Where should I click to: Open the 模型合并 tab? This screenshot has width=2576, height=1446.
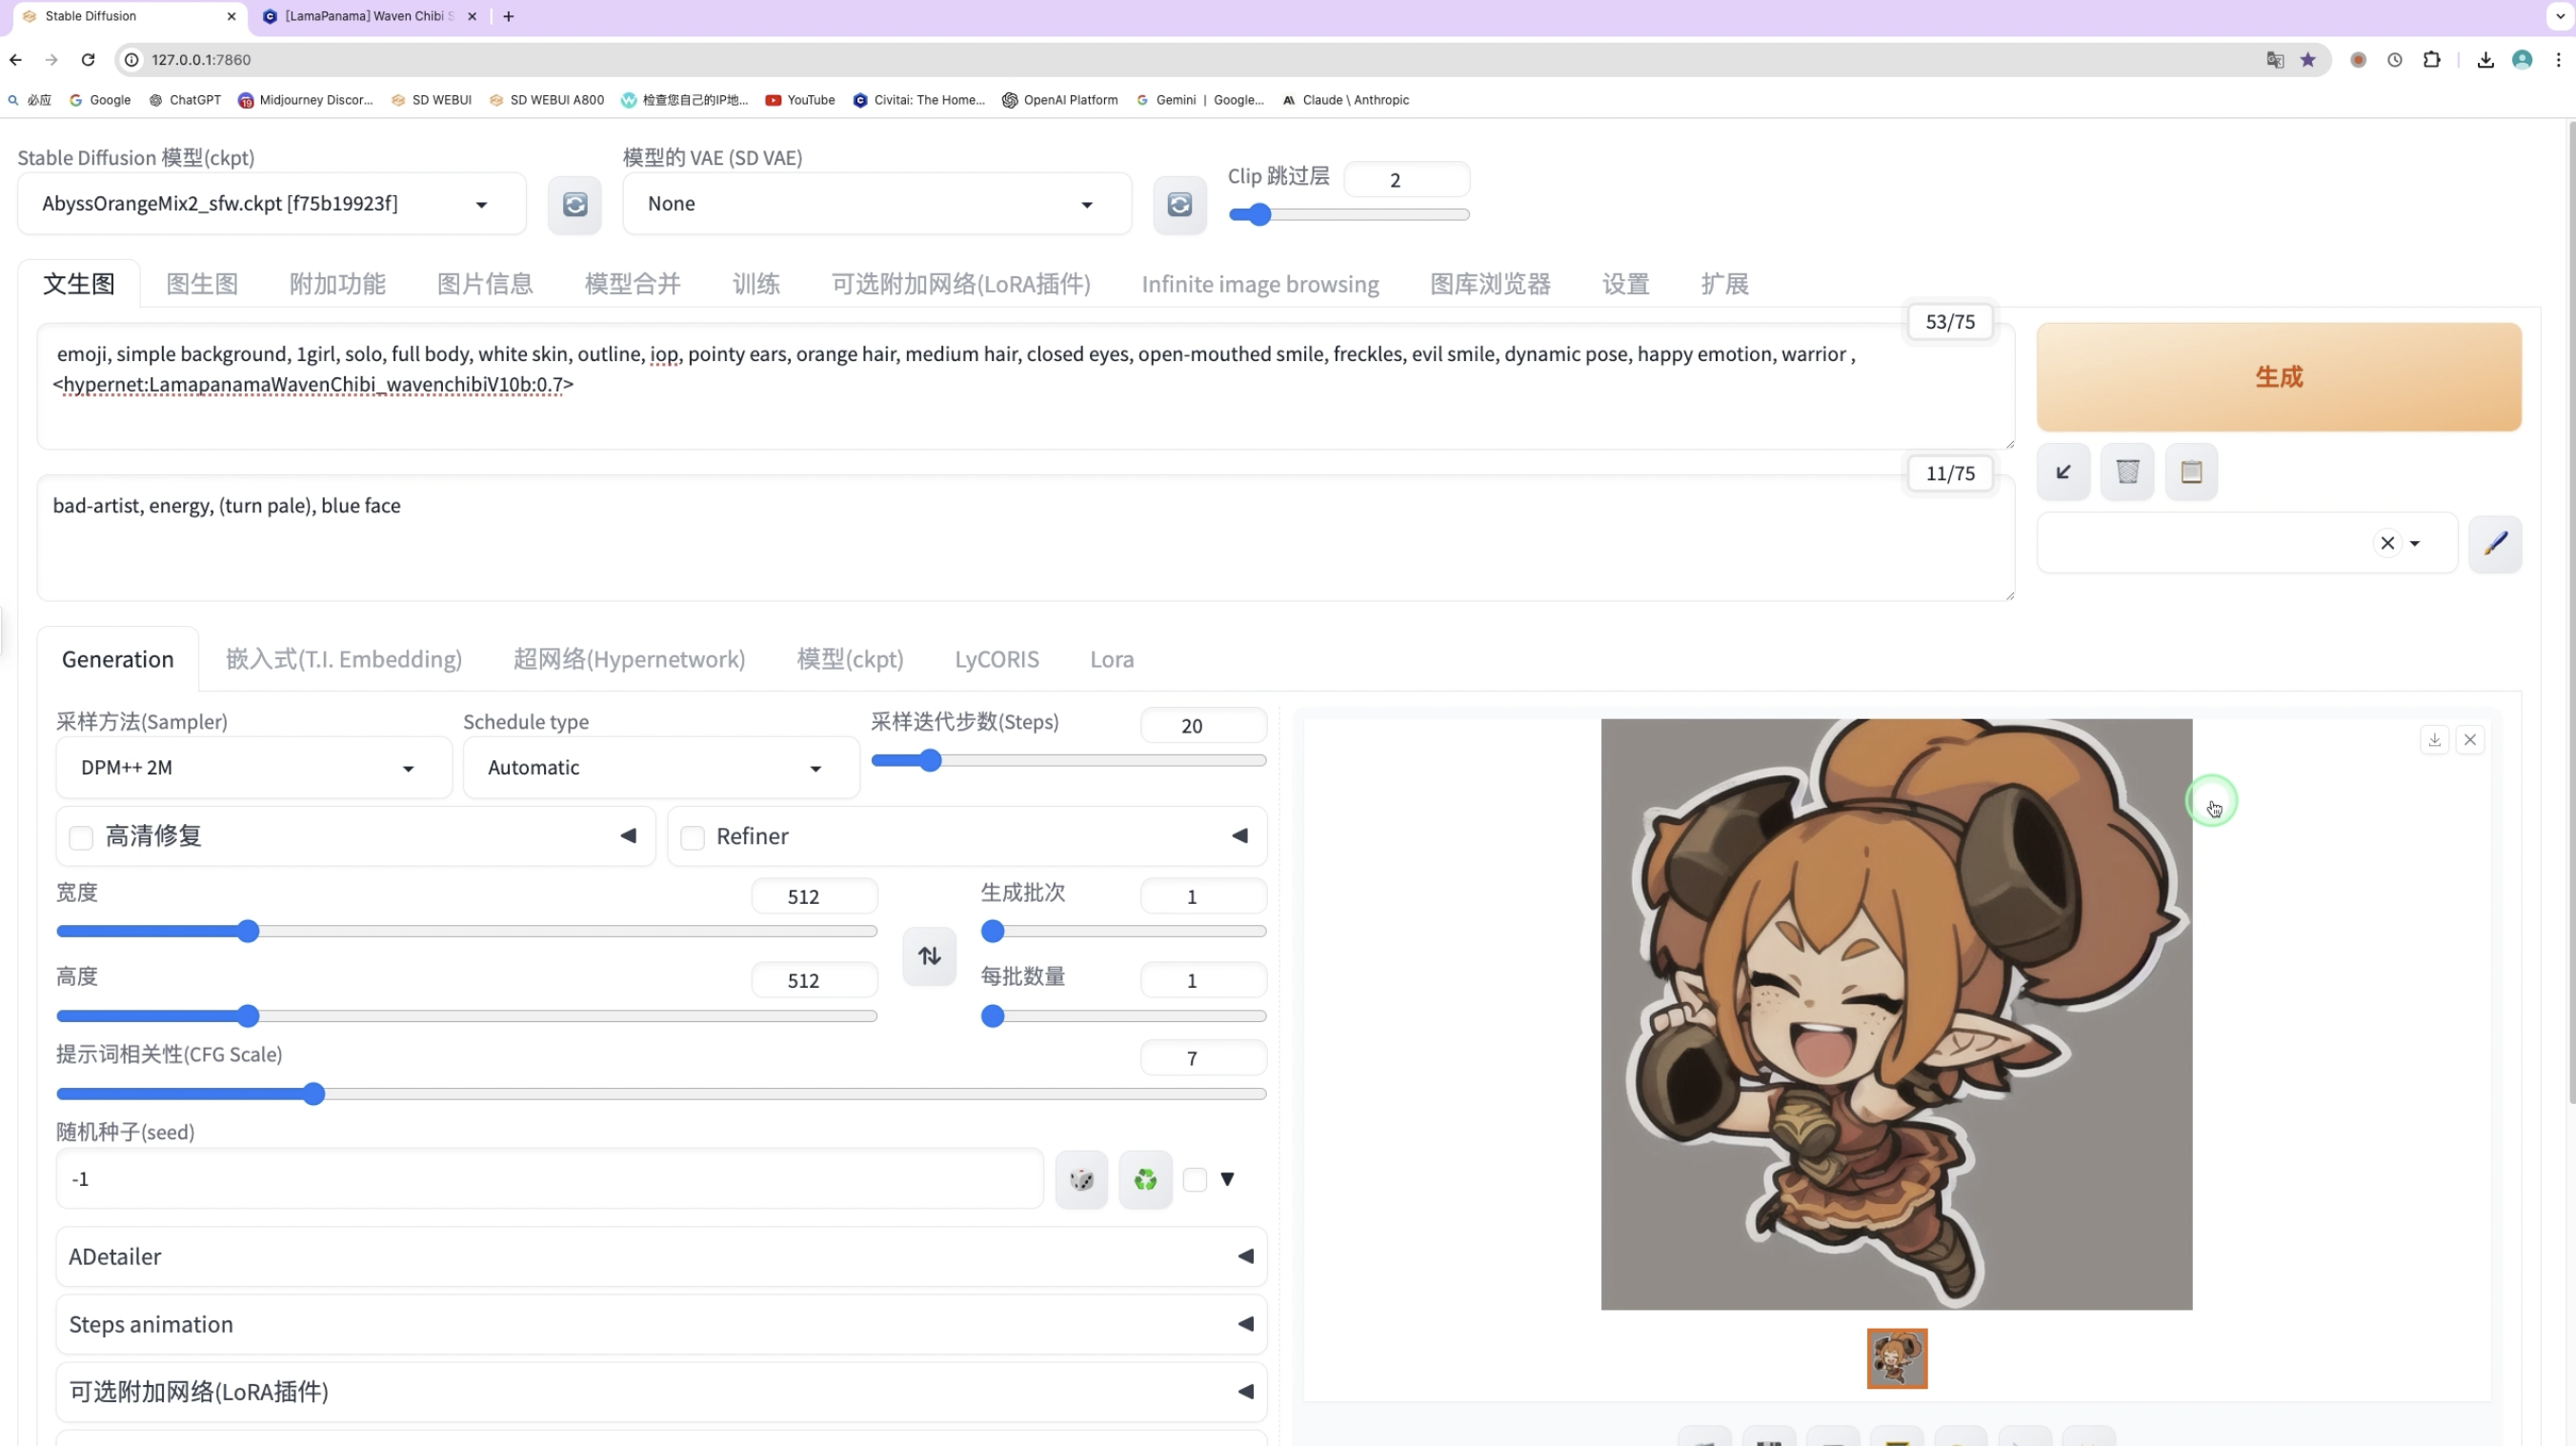click(x=632, y=284)
